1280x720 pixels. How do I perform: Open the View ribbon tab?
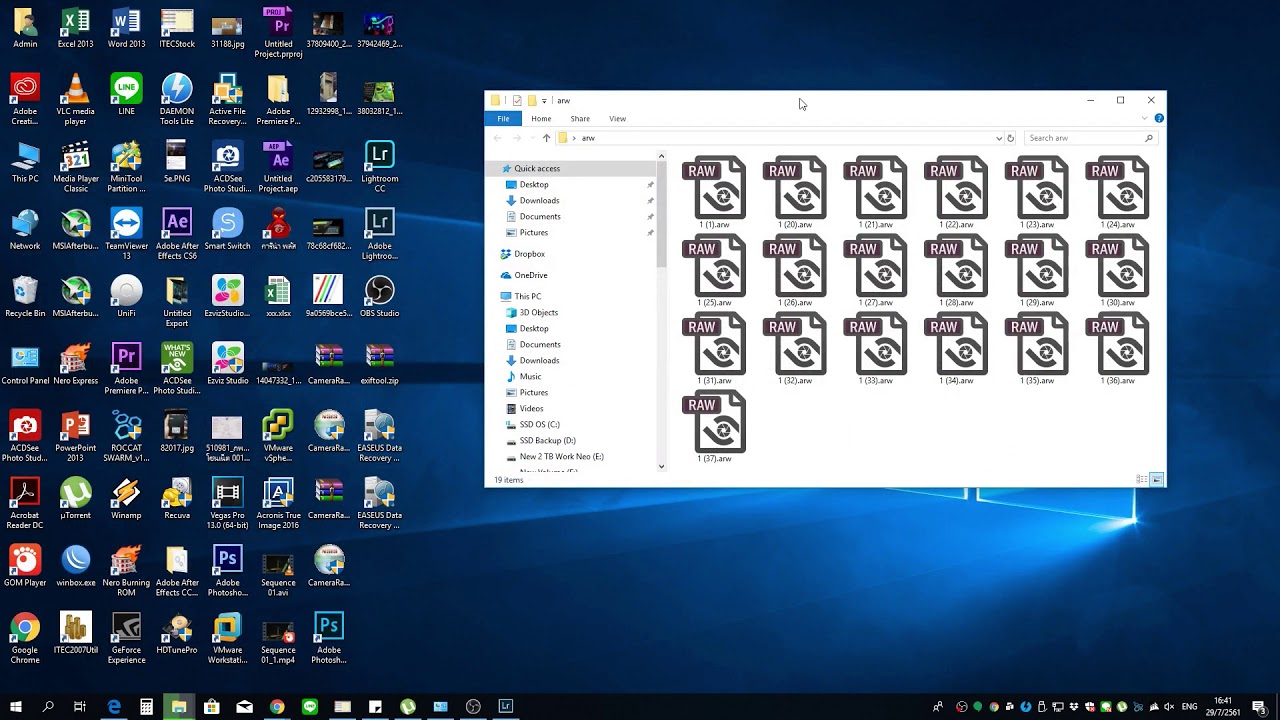click(x=618, y=119)
